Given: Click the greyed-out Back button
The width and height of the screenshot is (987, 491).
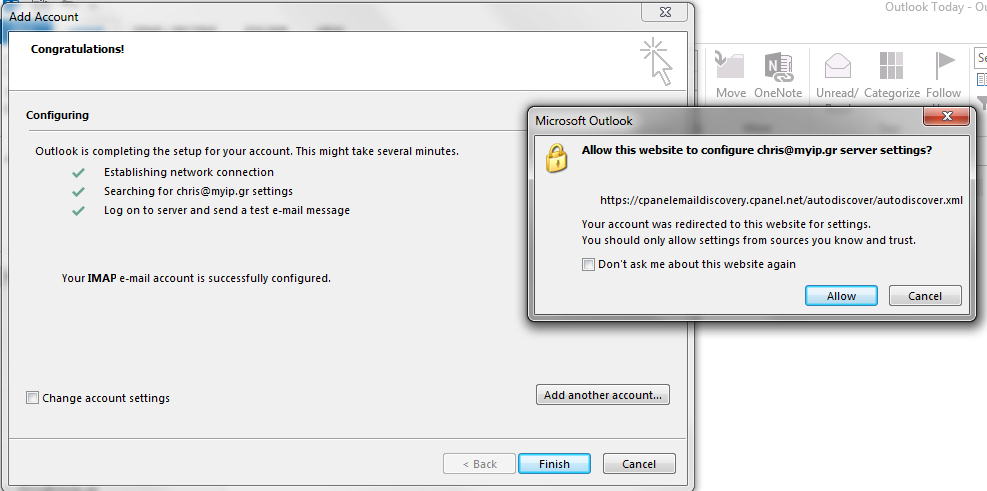Looking at the screenshot, I should click(479, 464).
